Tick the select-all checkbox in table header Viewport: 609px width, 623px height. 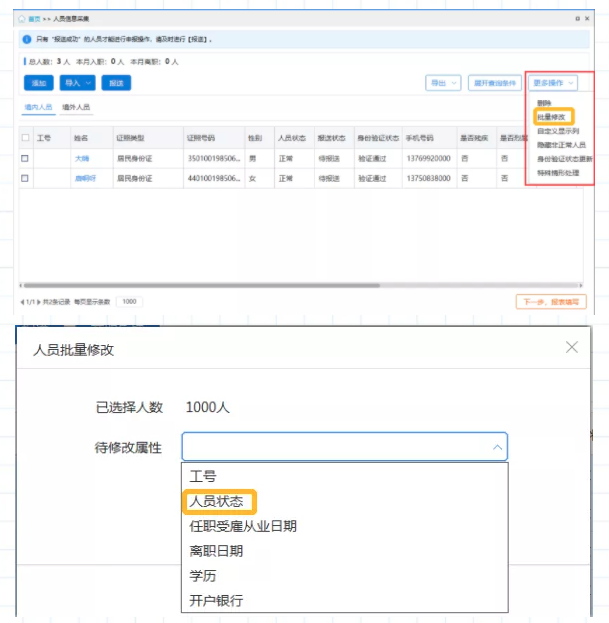click(26, 137)
